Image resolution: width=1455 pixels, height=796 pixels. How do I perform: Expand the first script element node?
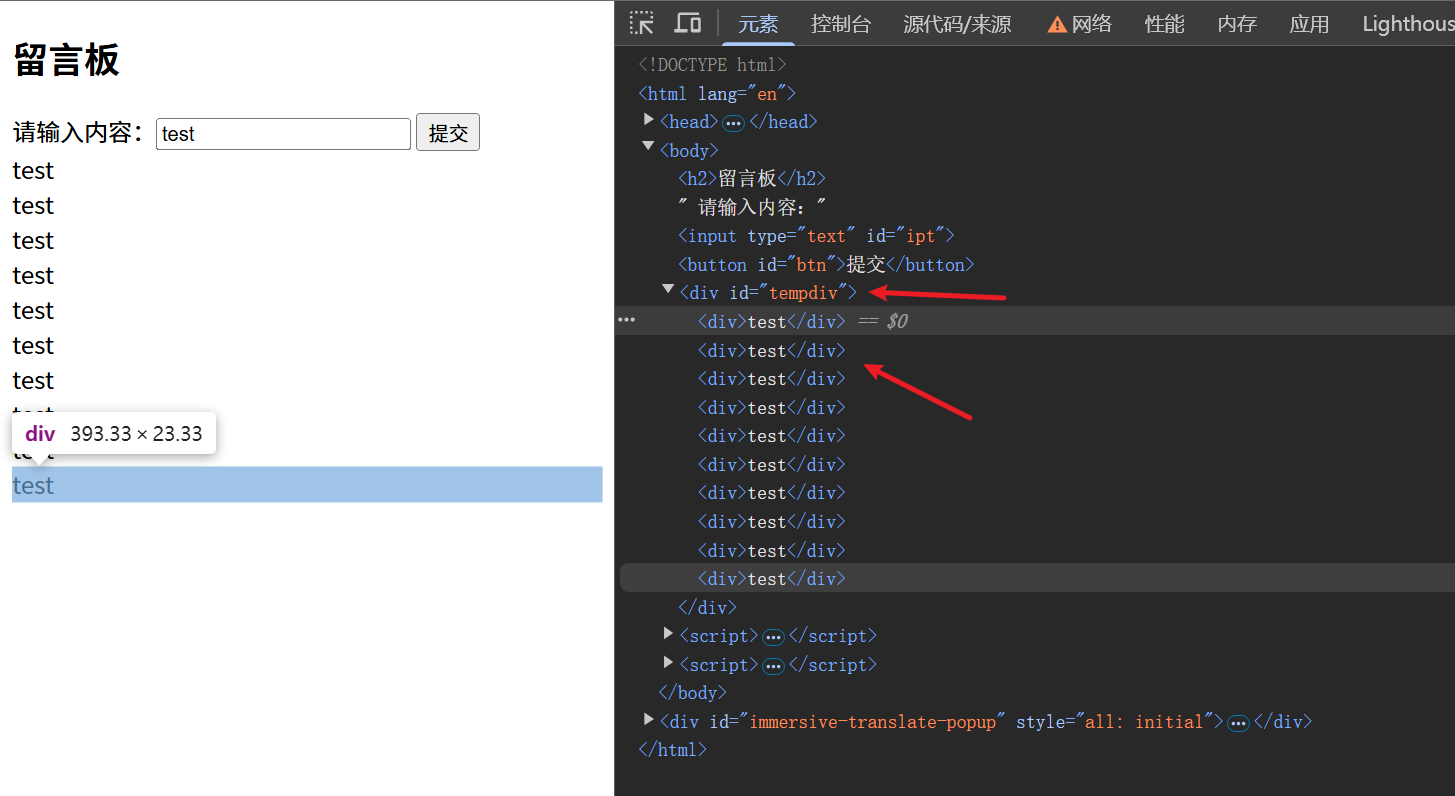coord(668,634)
